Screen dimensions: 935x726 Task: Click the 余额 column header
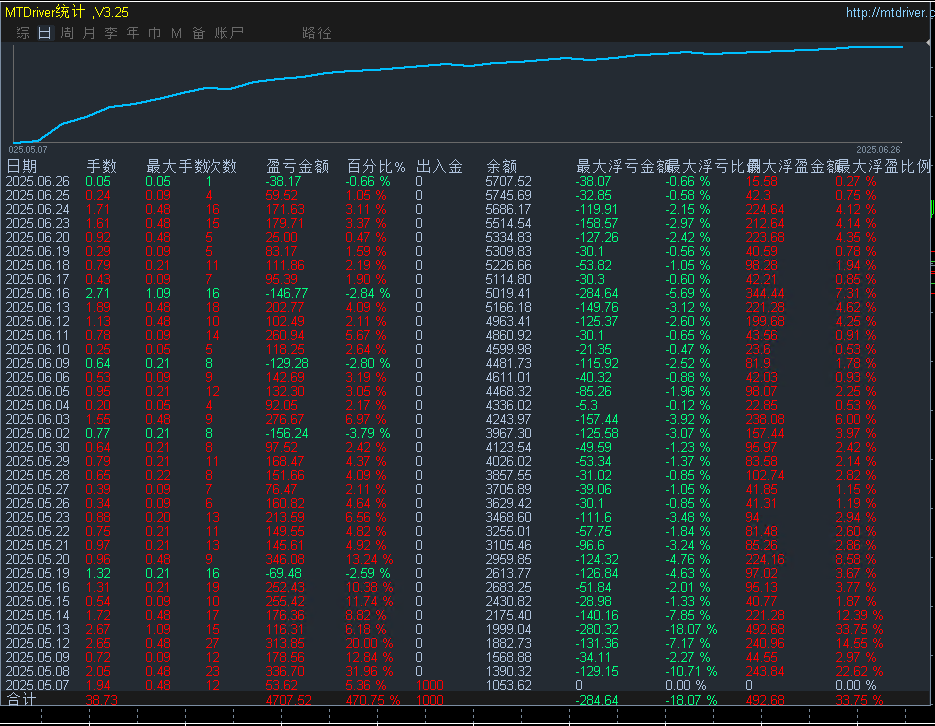point(501,166)
